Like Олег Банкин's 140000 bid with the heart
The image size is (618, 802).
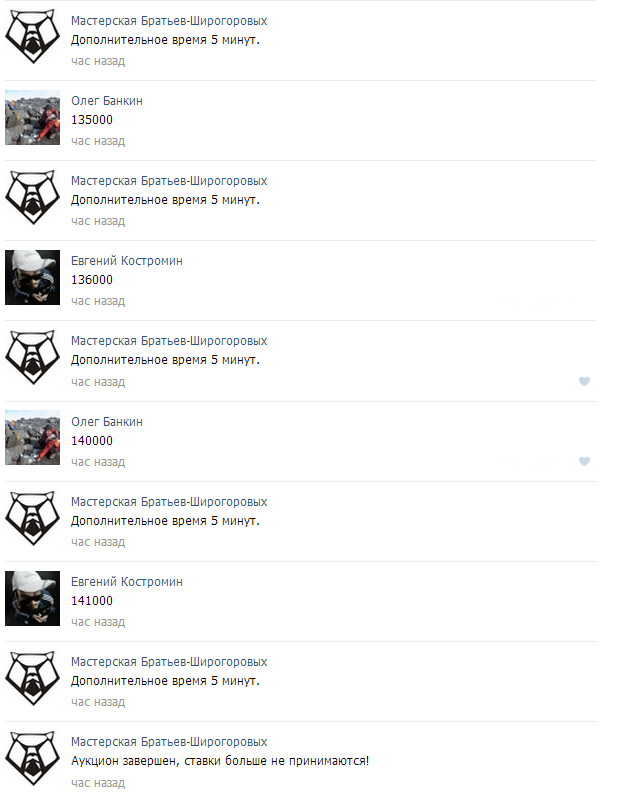coord(584,461)
